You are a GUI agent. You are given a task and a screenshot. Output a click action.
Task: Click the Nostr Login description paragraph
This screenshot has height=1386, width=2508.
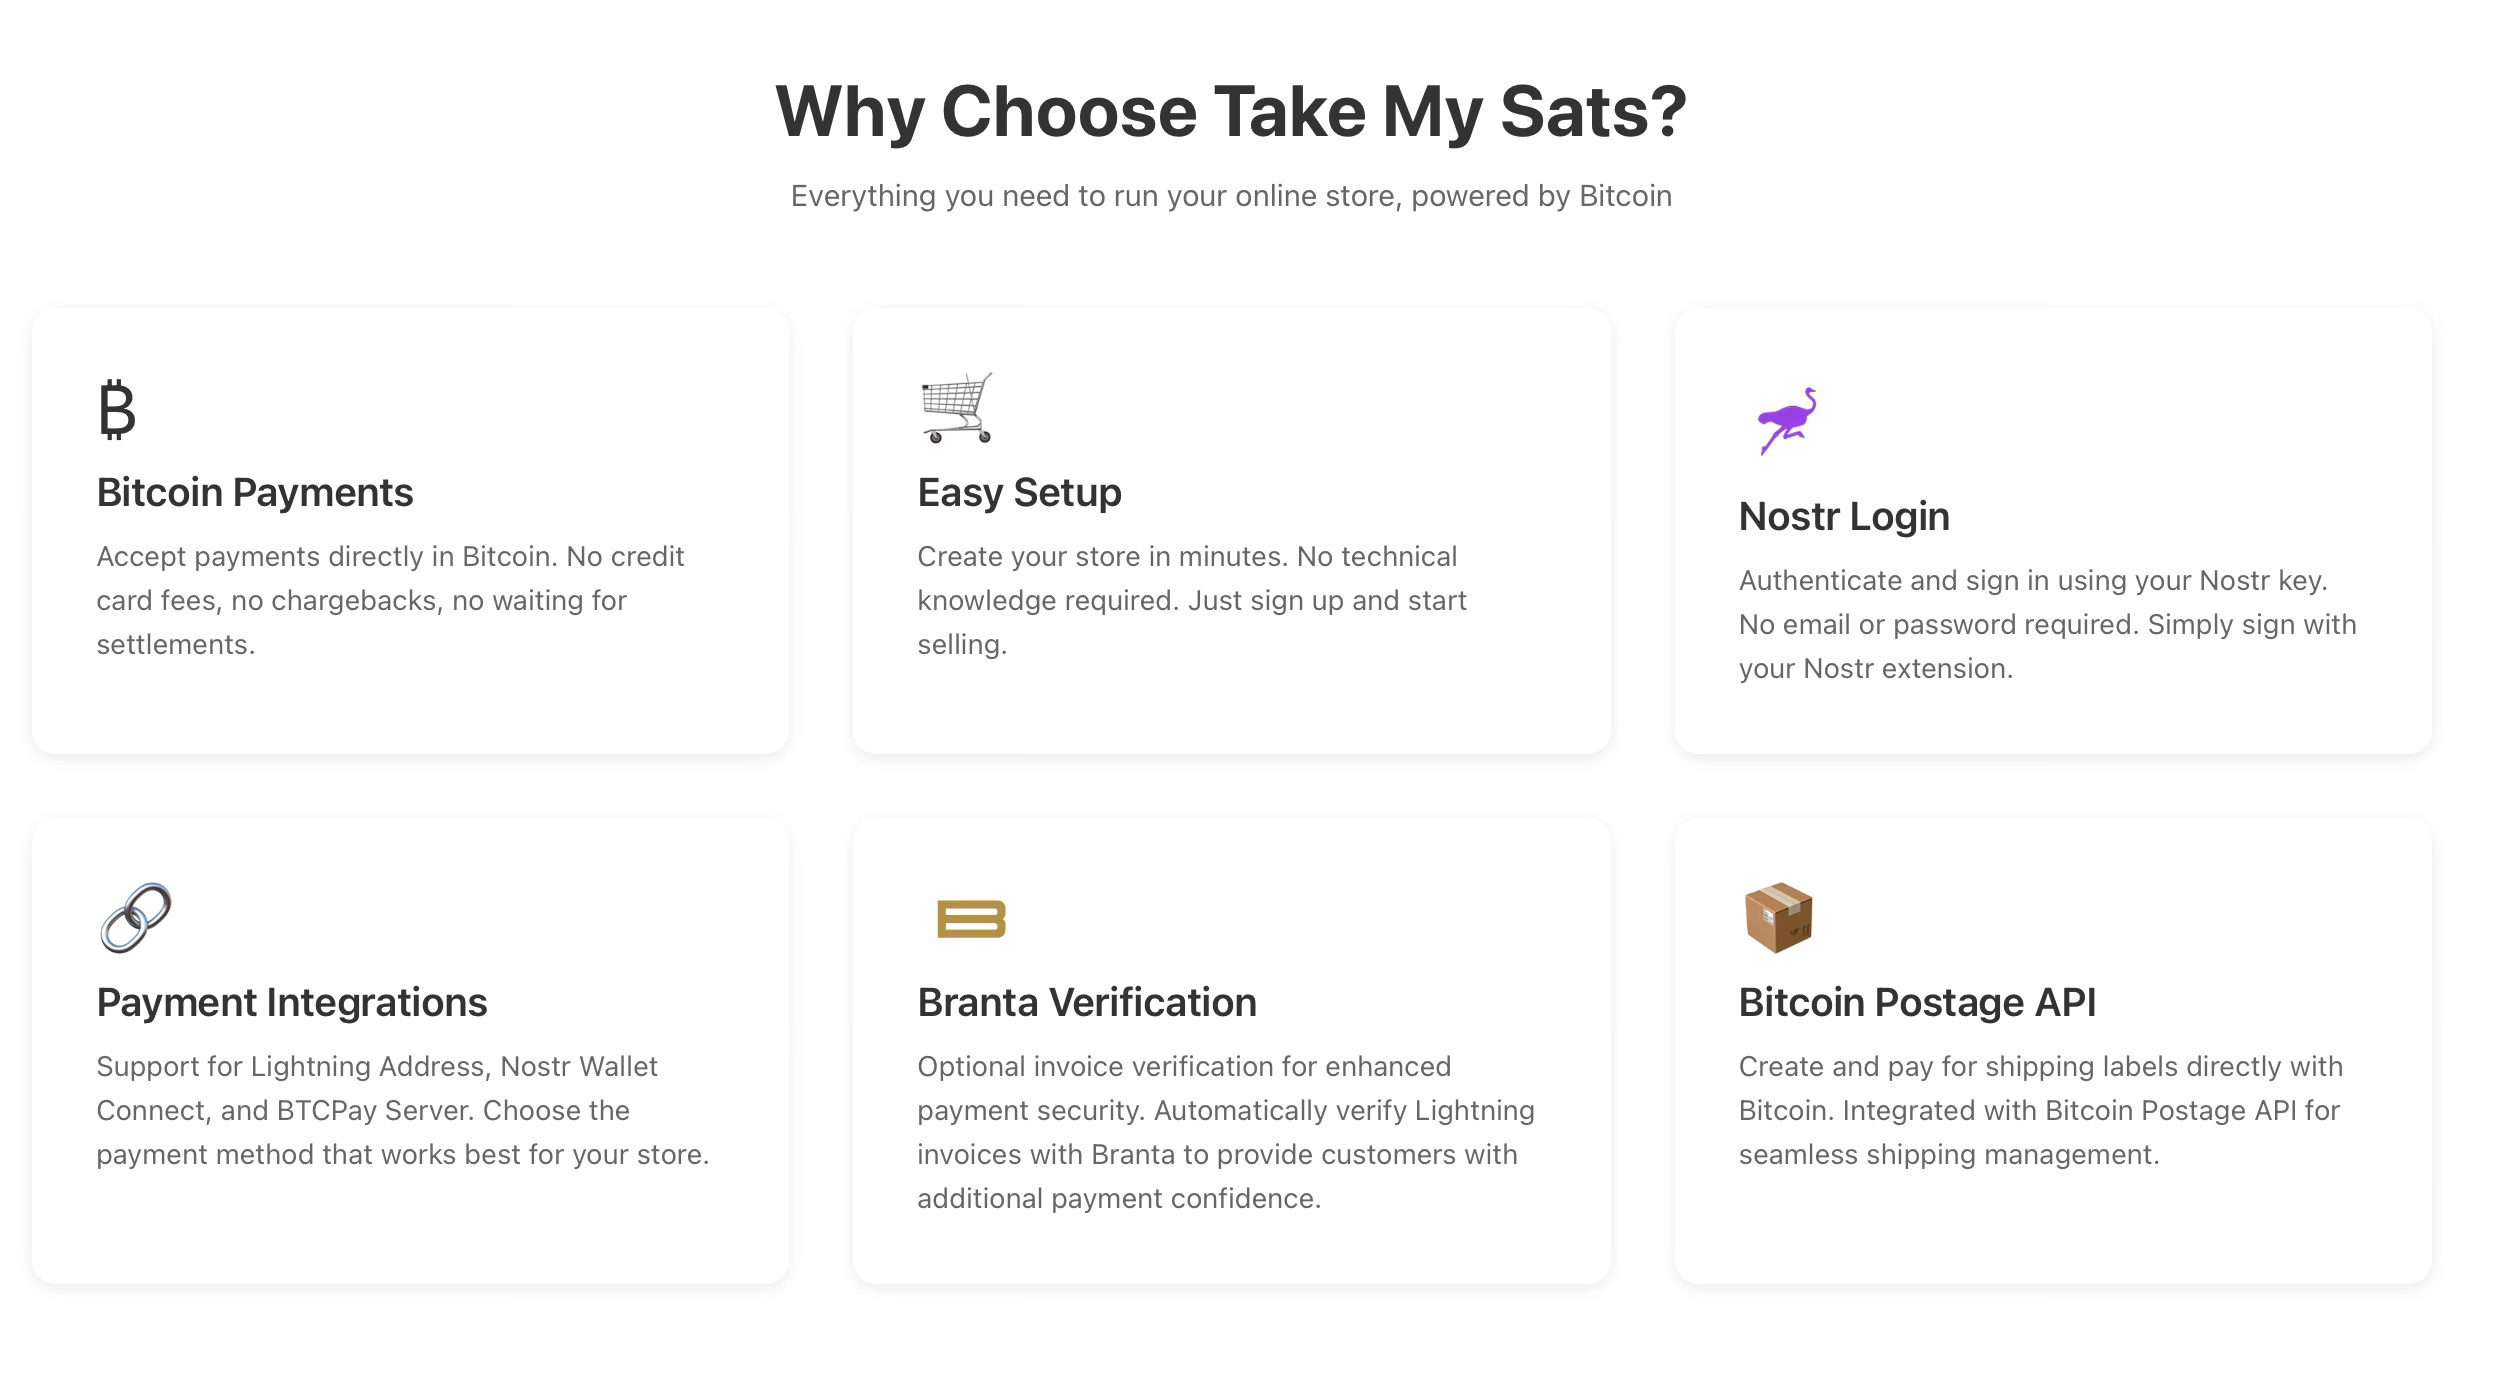click(2048, 624)
